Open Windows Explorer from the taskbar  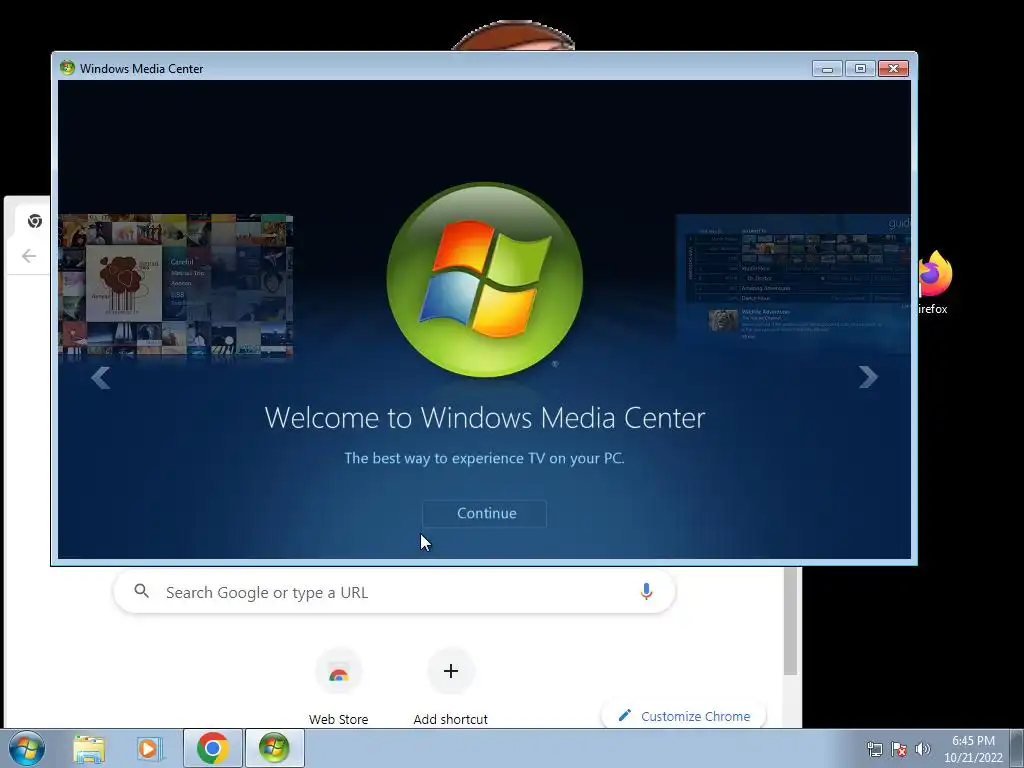coord(89,748)
